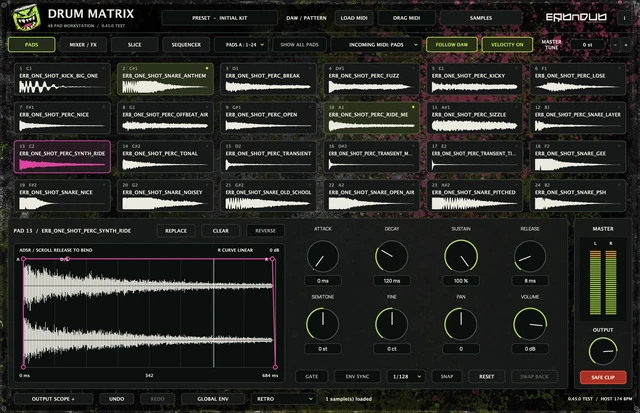
Task: Decrease master tune with minus button
Action: click(x=616, y=45)
